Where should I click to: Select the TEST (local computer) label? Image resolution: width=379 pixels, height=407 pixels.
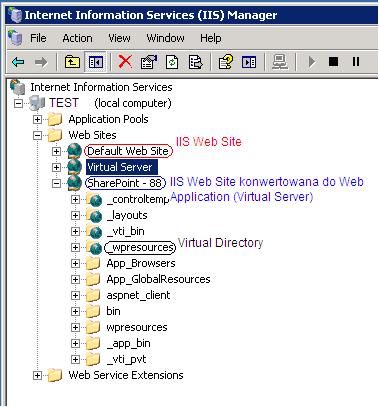(x=110, y=103)
